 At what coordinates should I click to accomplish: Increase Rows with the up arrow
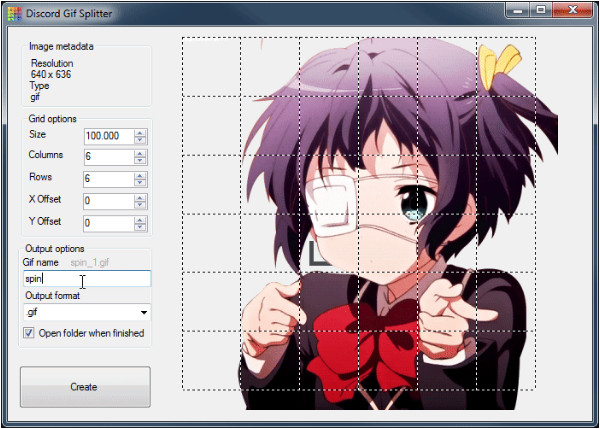[x=140, y=175]
